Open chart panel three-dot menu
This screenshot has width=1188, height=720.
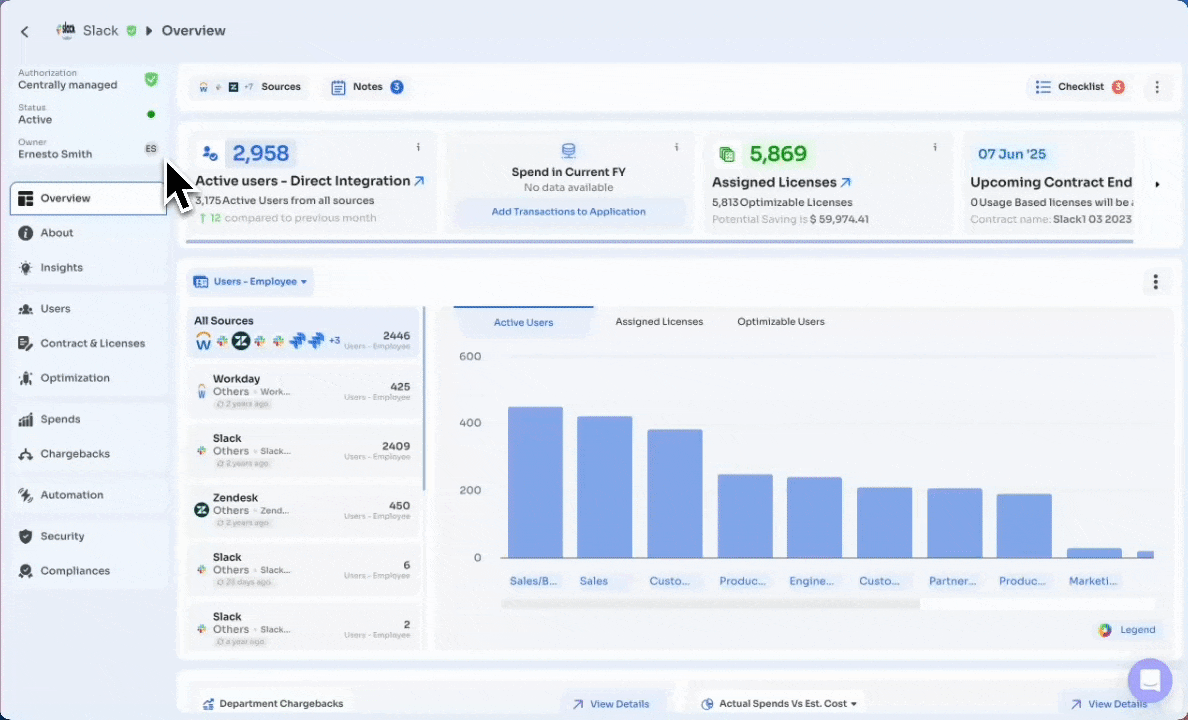pyautogui.click(x=1155, y=282)
